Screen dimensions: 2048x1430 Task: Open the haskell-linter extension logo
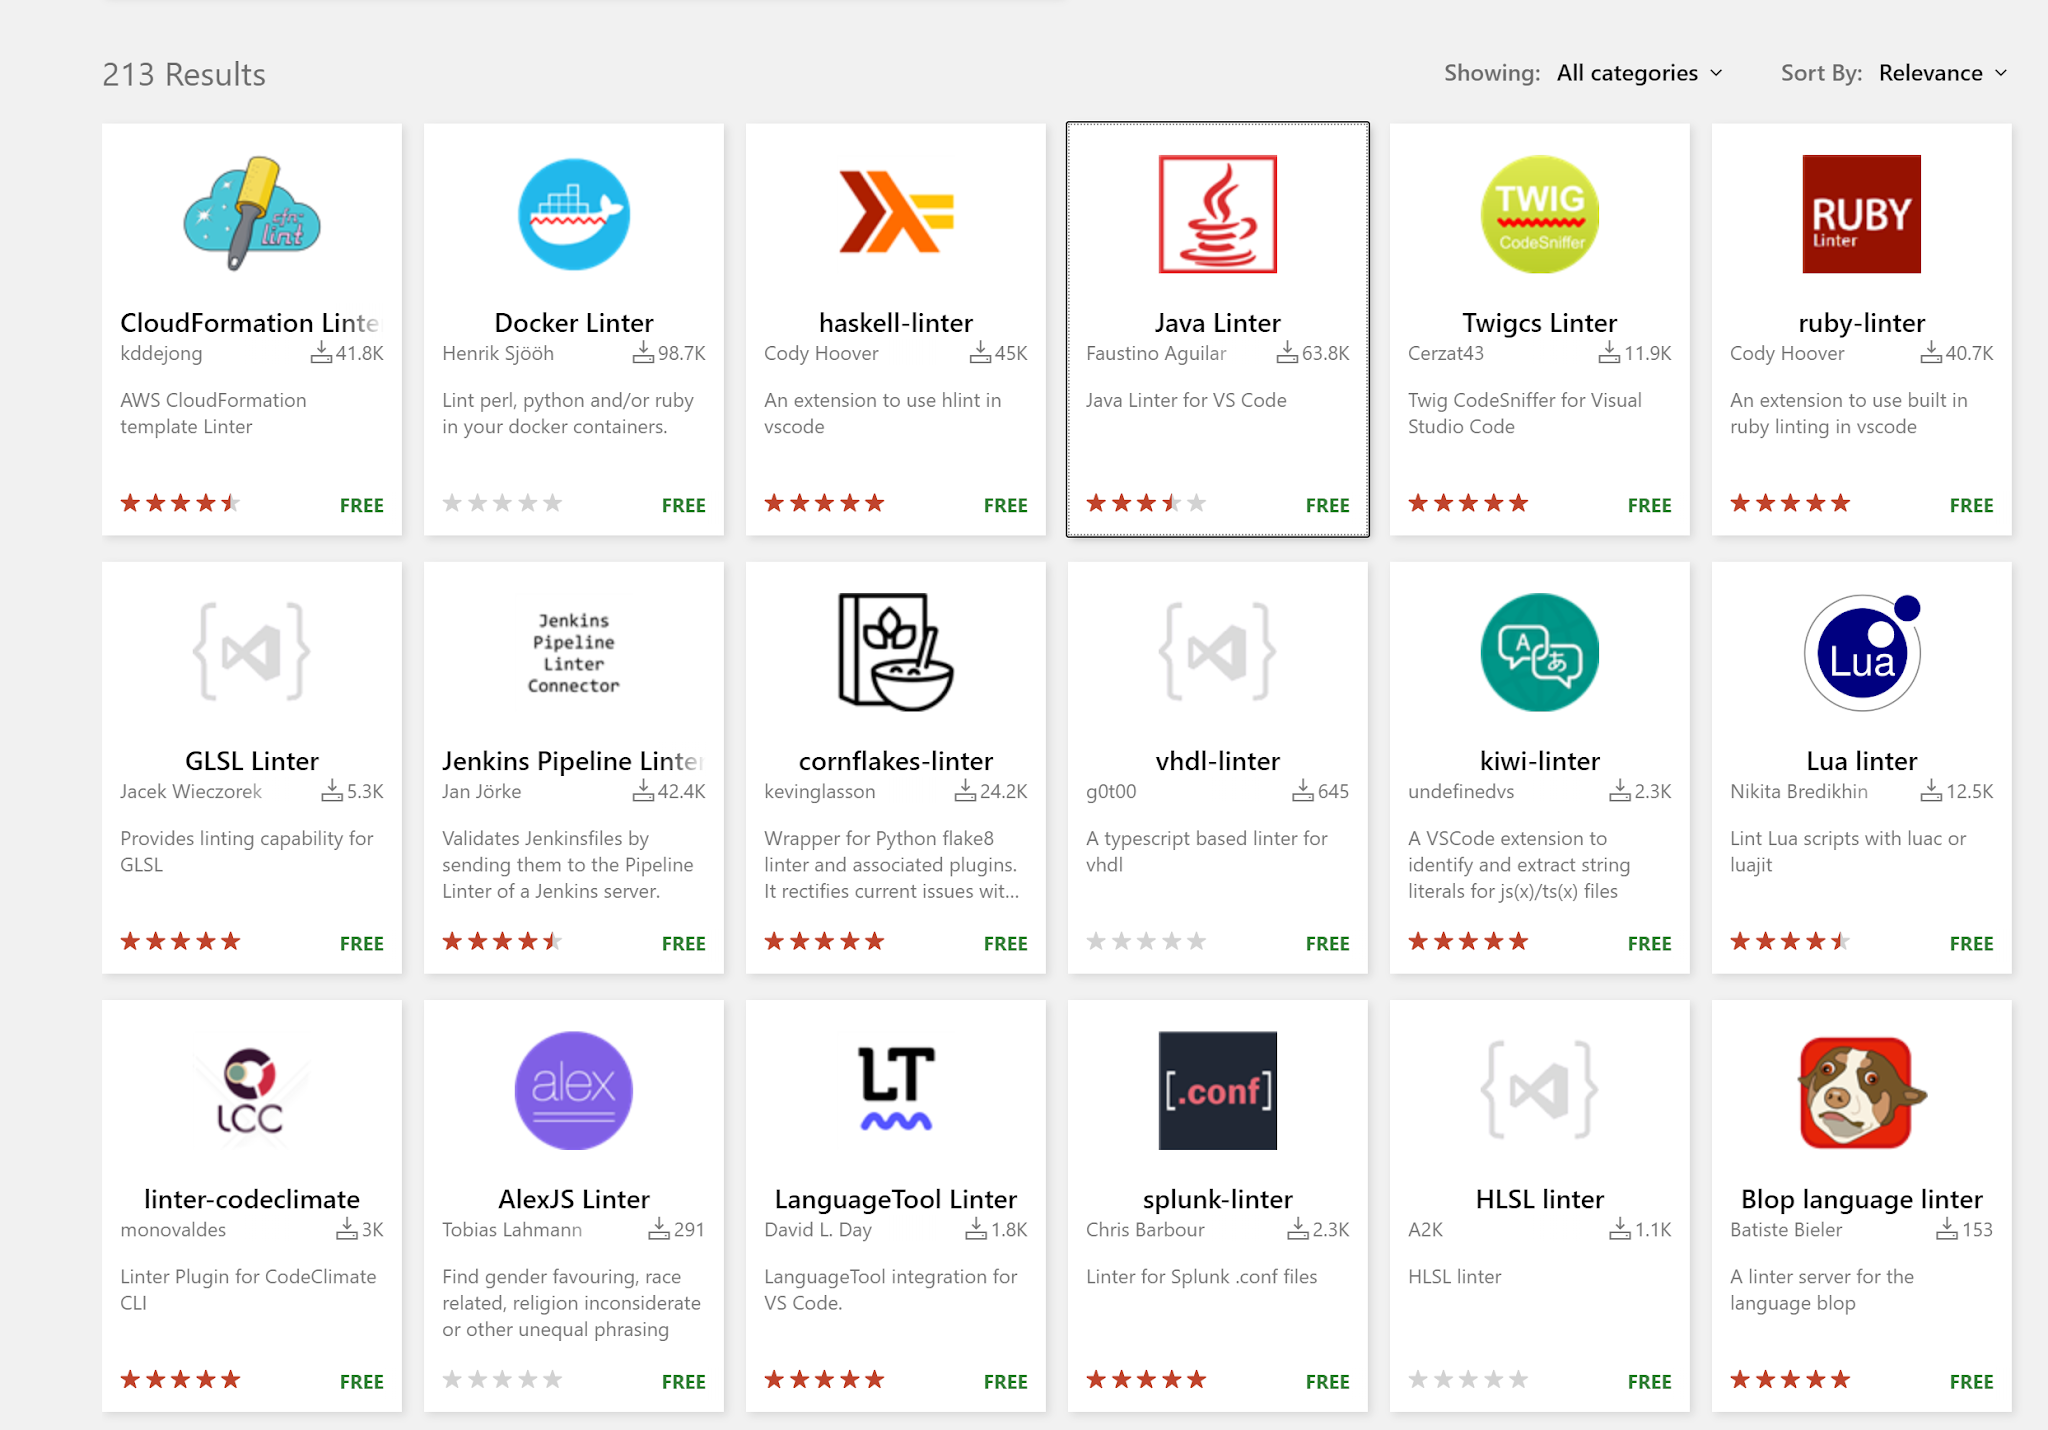[896, 214]
